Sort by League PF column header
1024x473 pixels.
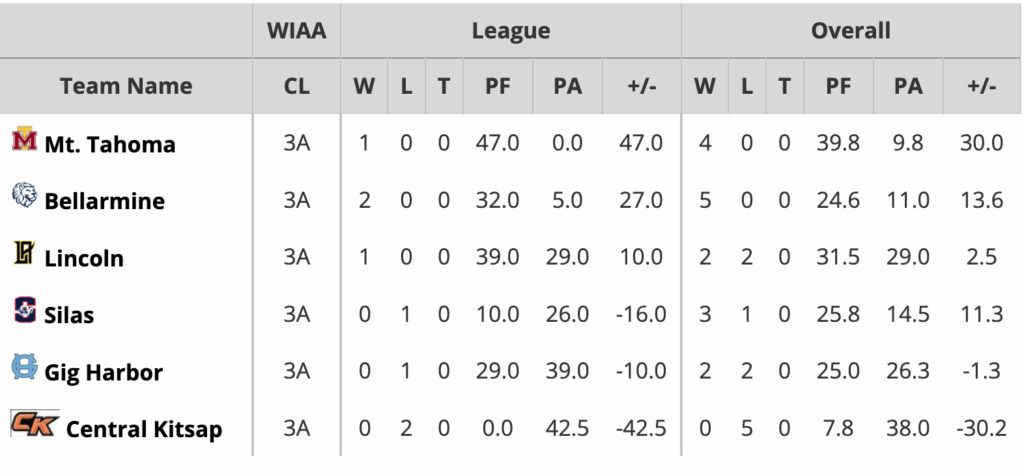click(x=498, y=86)
